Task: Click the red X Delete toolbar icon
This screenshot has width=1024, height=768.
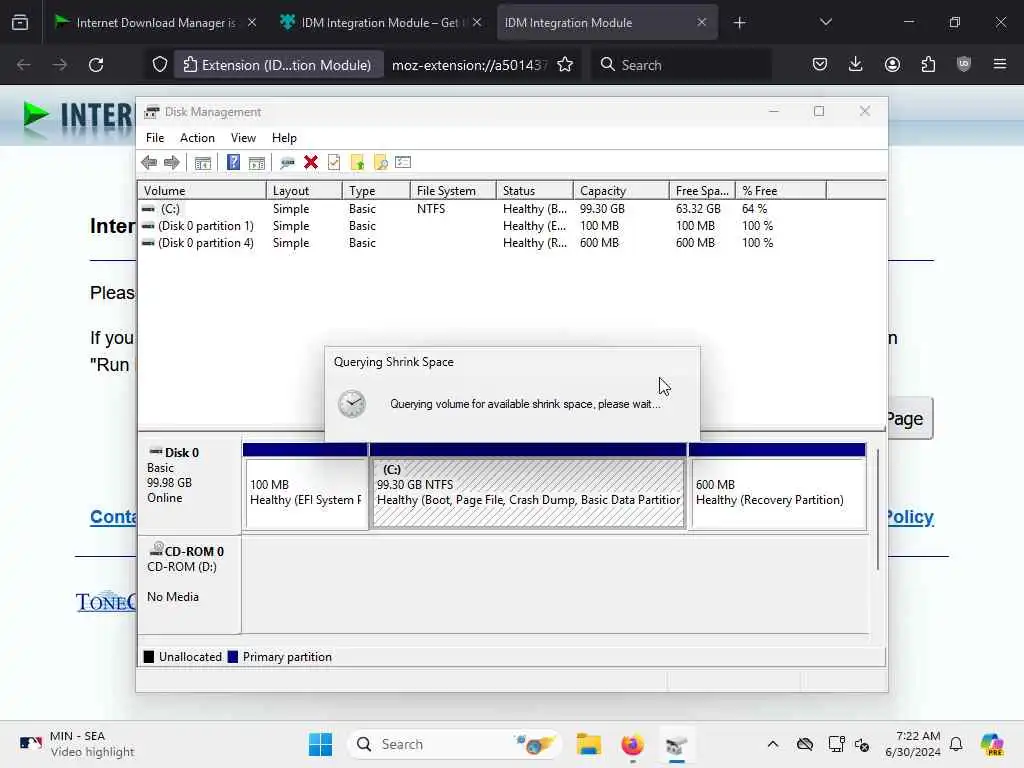Action: (x=311, y=162)
